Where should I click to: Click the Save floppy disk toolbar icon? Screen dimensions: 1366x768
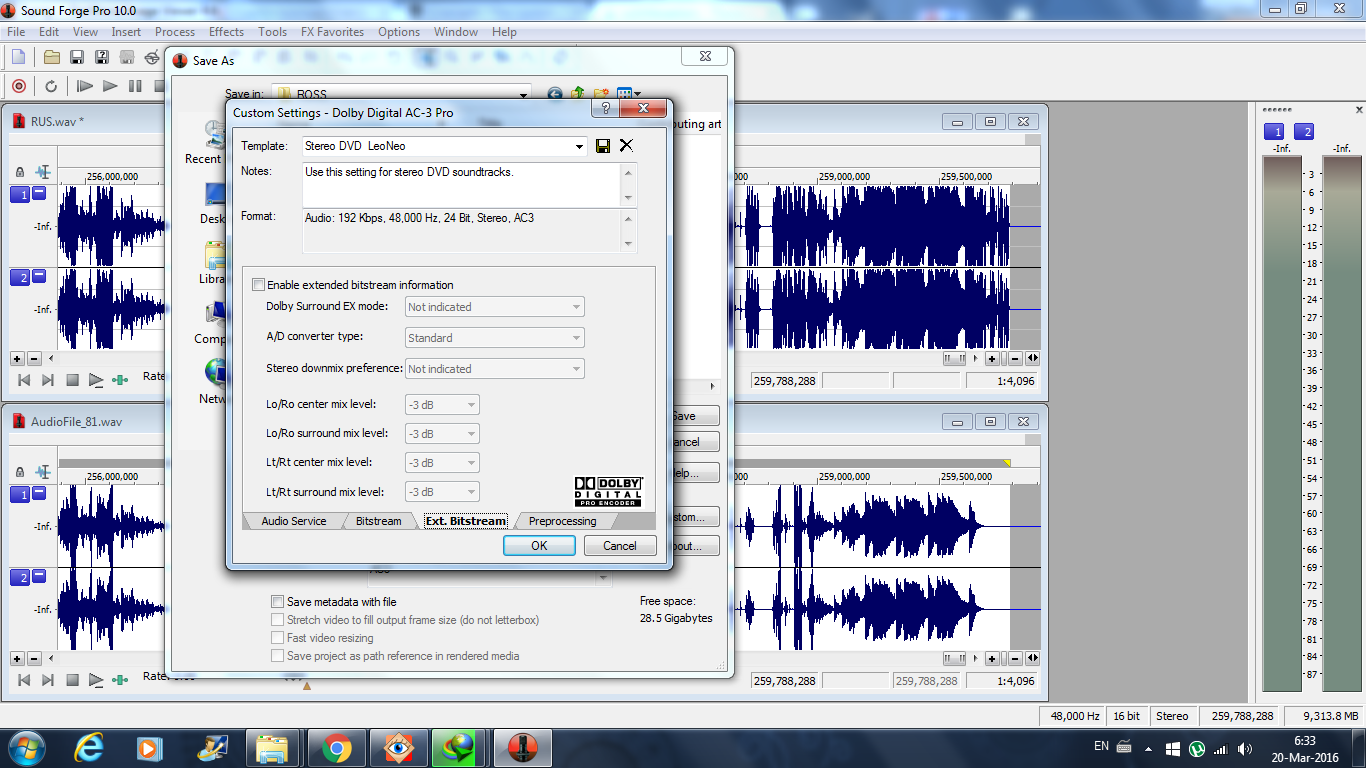coord(76,58)
